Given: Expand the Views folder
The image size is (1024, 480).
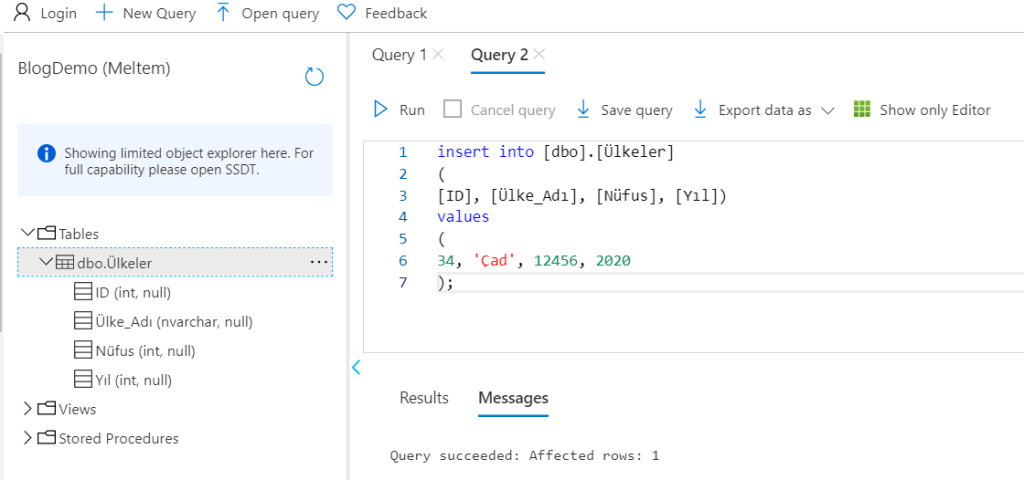Looking at the screenshot, I should click(x=27, y=409).
